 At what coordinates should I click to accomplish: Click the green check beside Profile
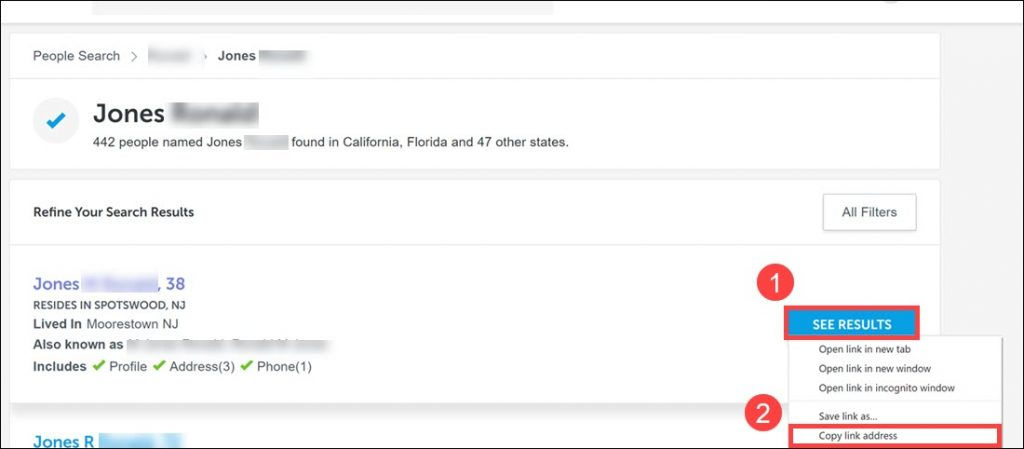(x=98, y=367)
